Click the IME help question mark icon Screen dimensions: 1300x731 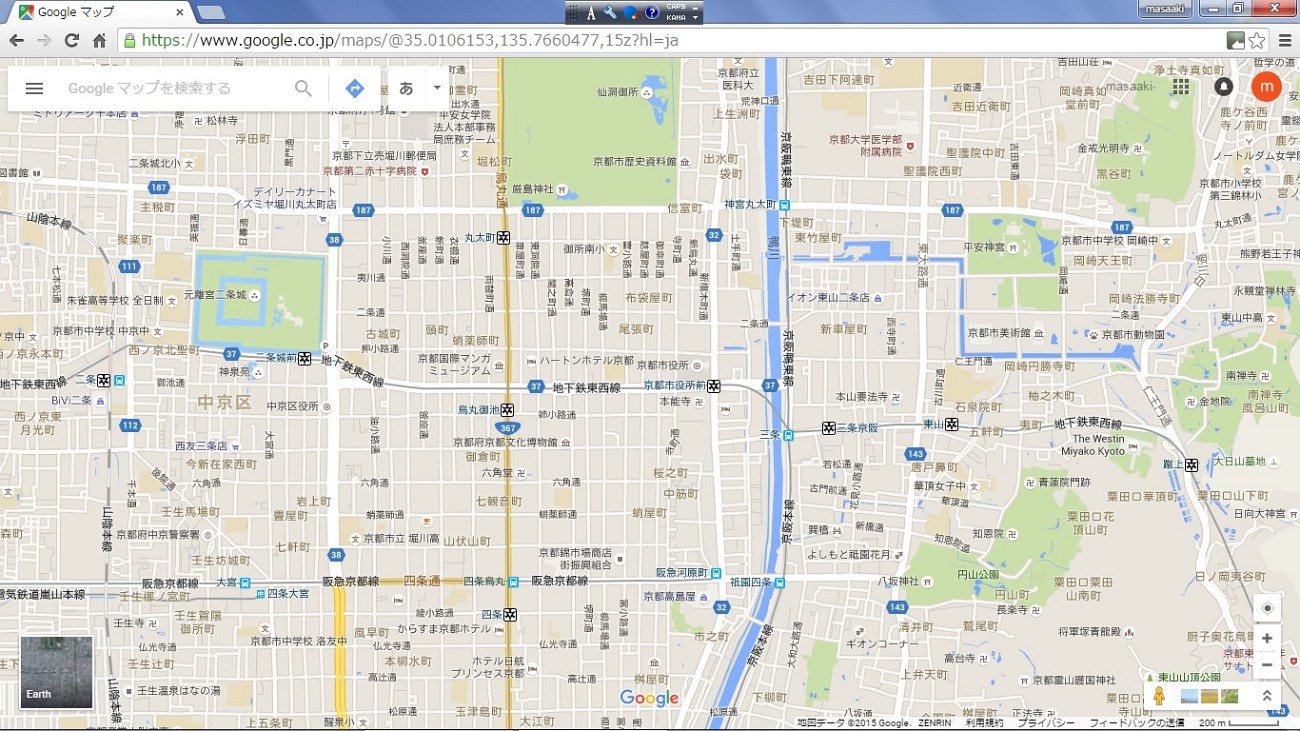(x=652, y=12)
